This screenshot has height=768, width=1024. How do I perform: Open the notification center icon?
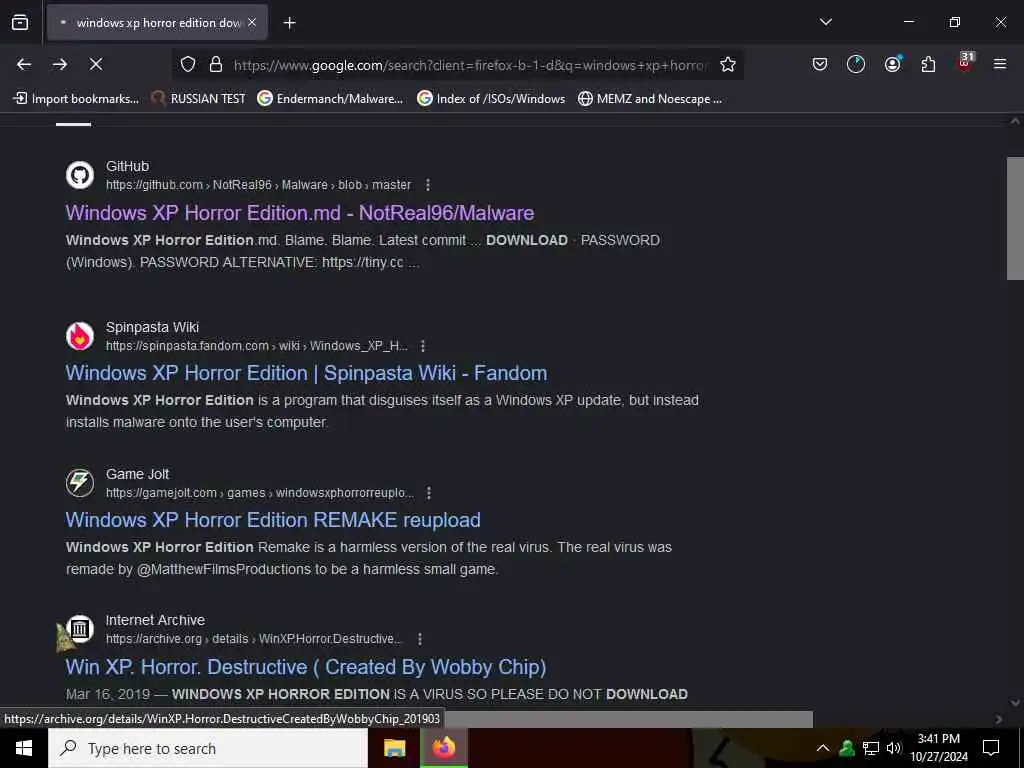pos(991,748)
